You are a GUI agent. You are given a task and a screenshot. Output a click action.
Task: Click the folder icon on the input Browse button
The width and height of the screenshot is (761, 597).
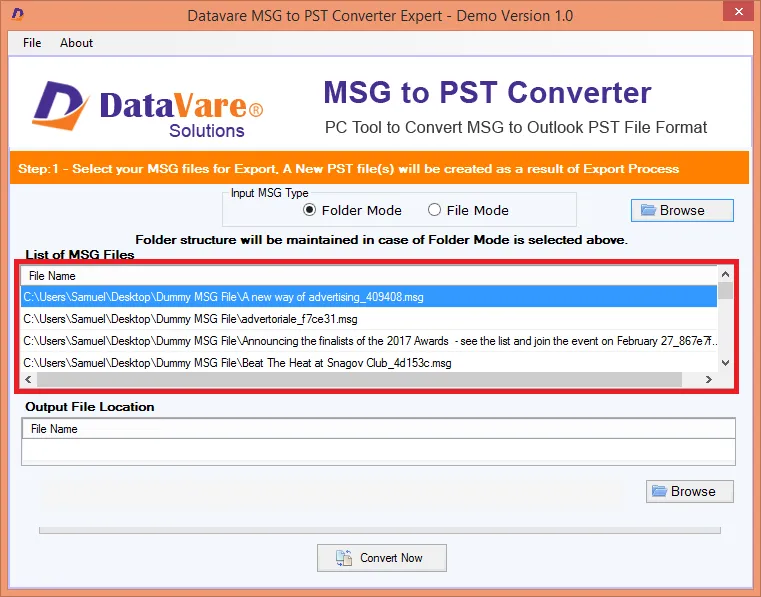coord(648,210)
